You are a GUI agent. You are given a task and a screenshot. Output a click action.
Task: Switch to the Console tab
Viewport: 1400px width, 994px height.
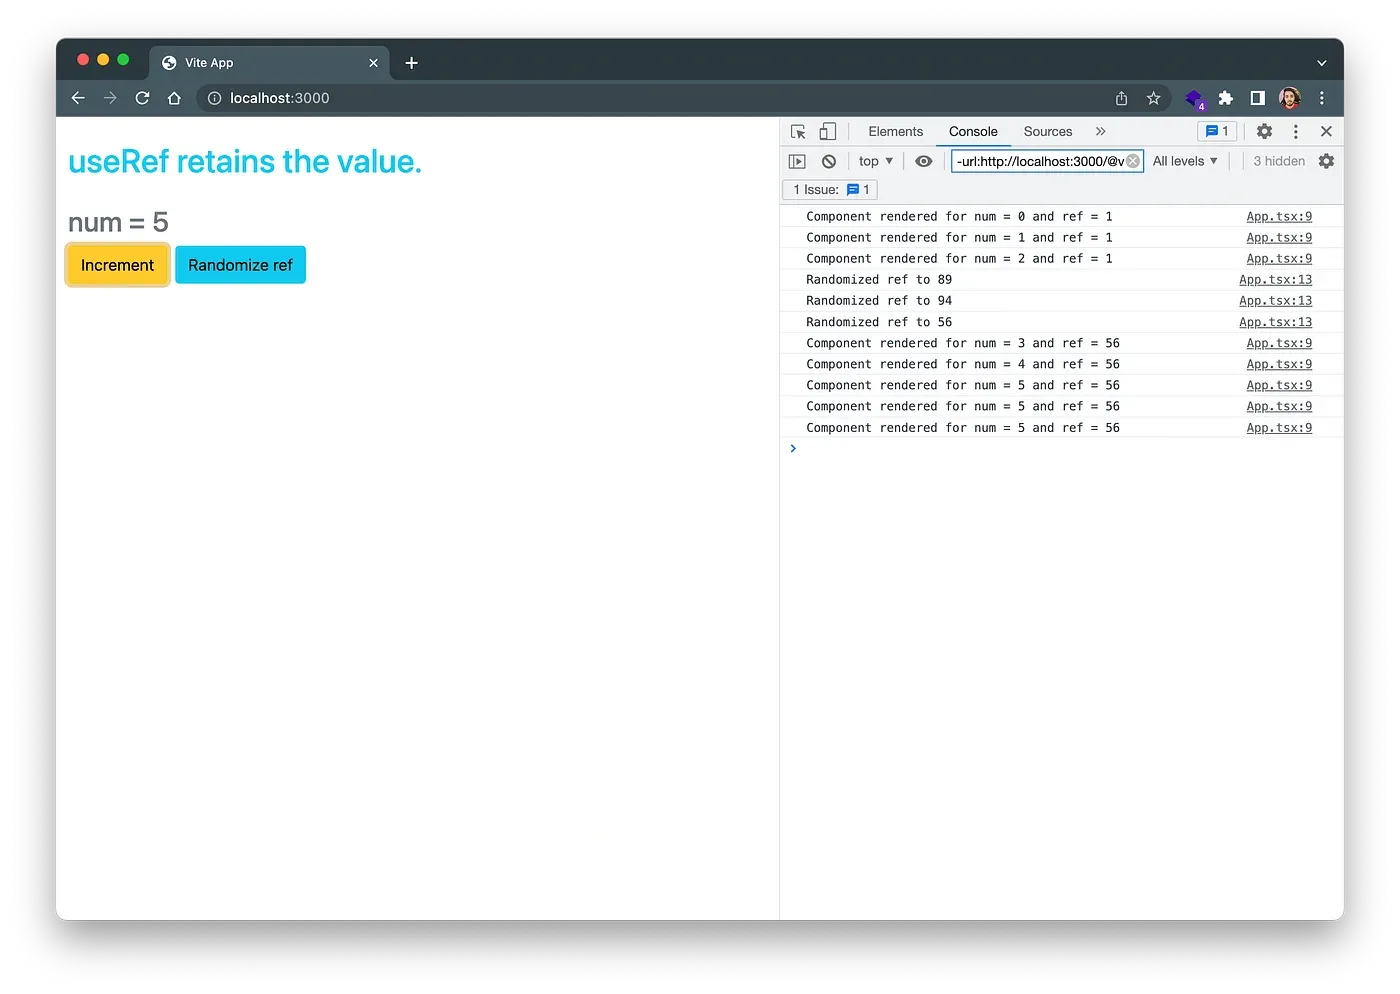point(973,131)
